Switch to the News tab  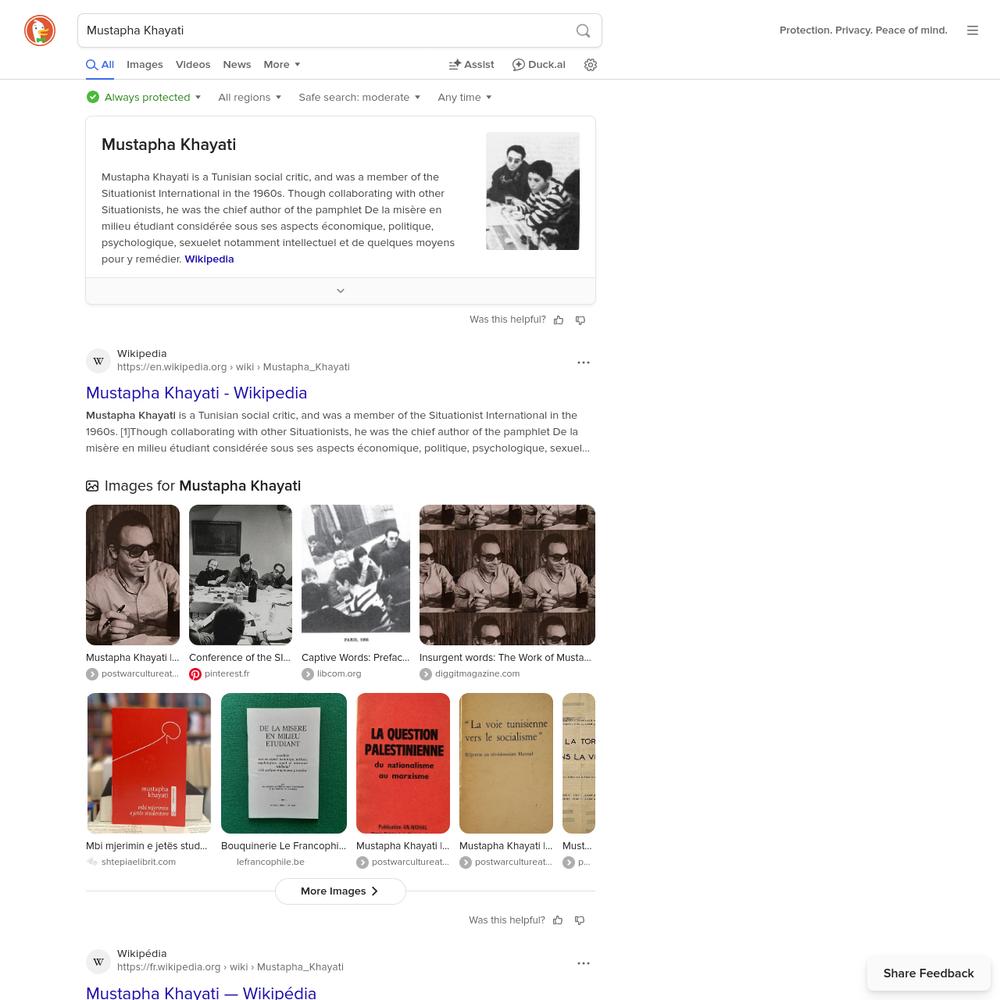(237, 64)
